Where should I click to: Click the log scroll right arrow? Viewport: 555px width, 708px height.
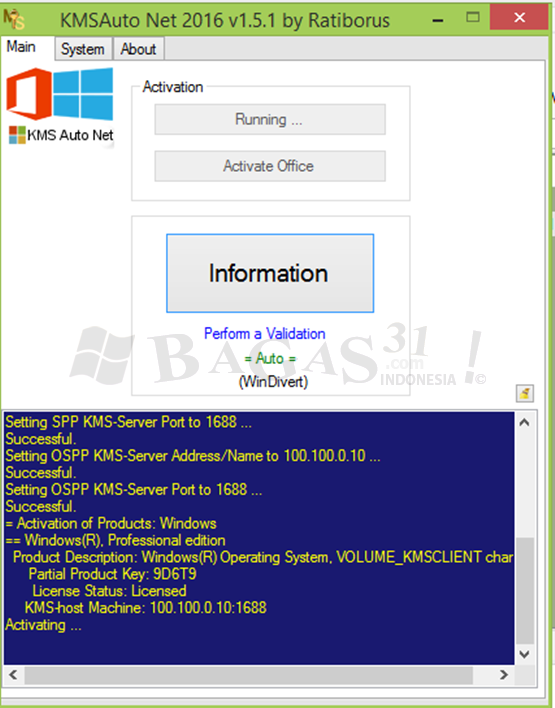(504, 675)
